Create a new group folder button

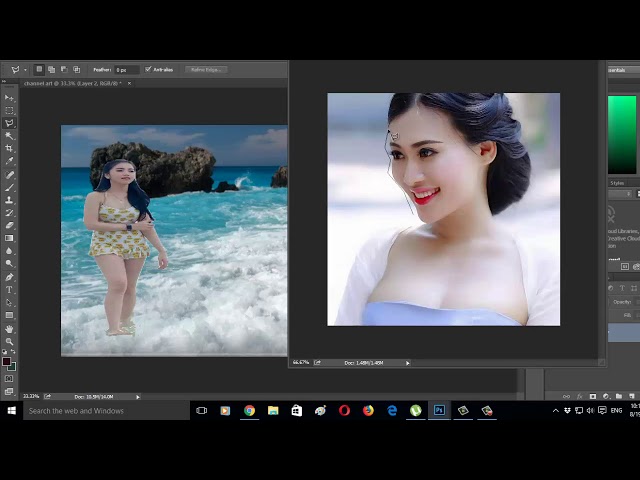619,396
